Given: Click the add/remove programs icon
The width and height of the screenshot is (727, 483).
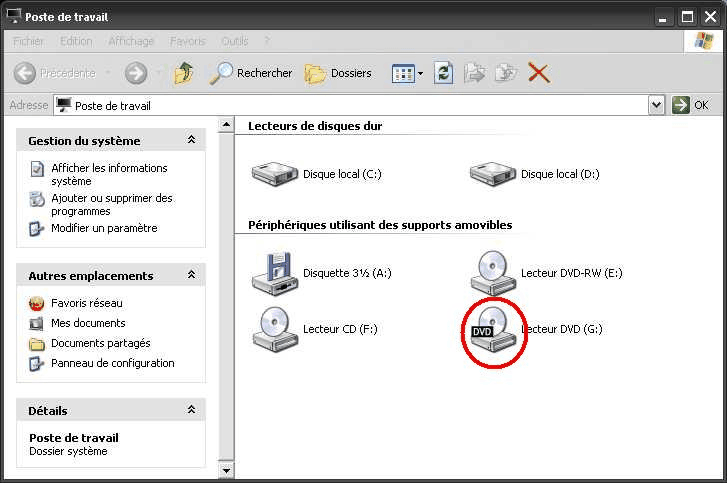Looking at the screenshot, I should pyautogui.click(x=37, y=199).
